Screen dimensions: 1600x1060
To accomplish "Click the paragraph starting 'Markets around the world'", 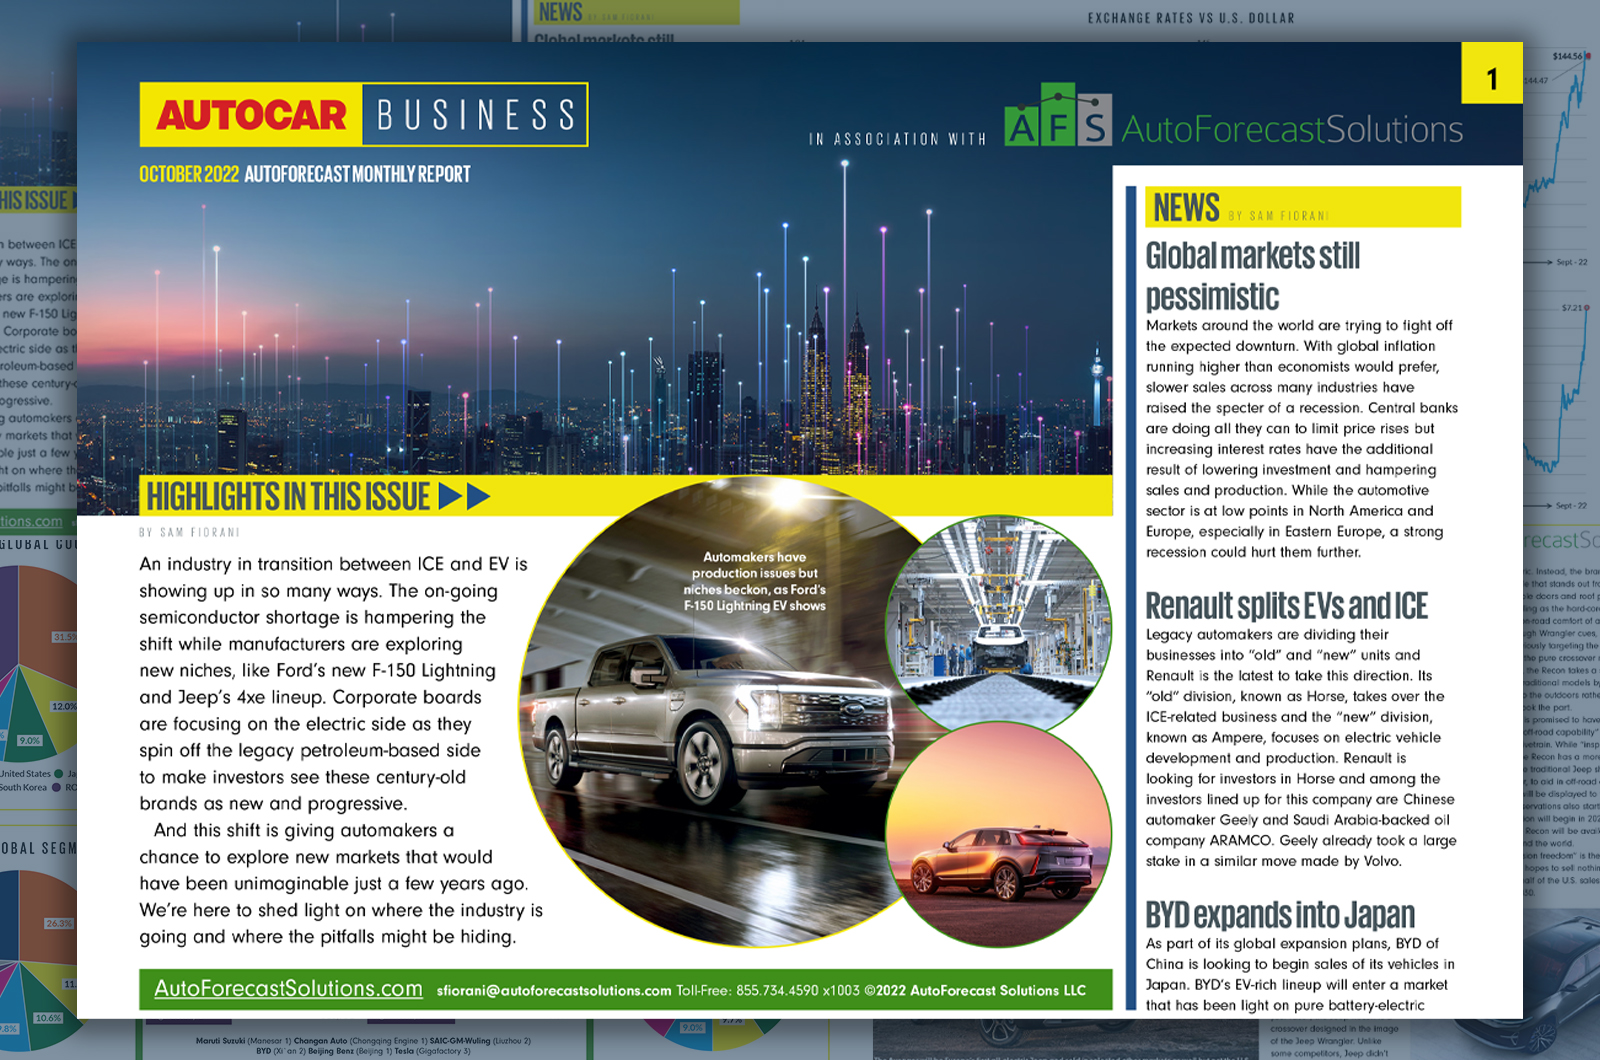I will [1301, 439].
